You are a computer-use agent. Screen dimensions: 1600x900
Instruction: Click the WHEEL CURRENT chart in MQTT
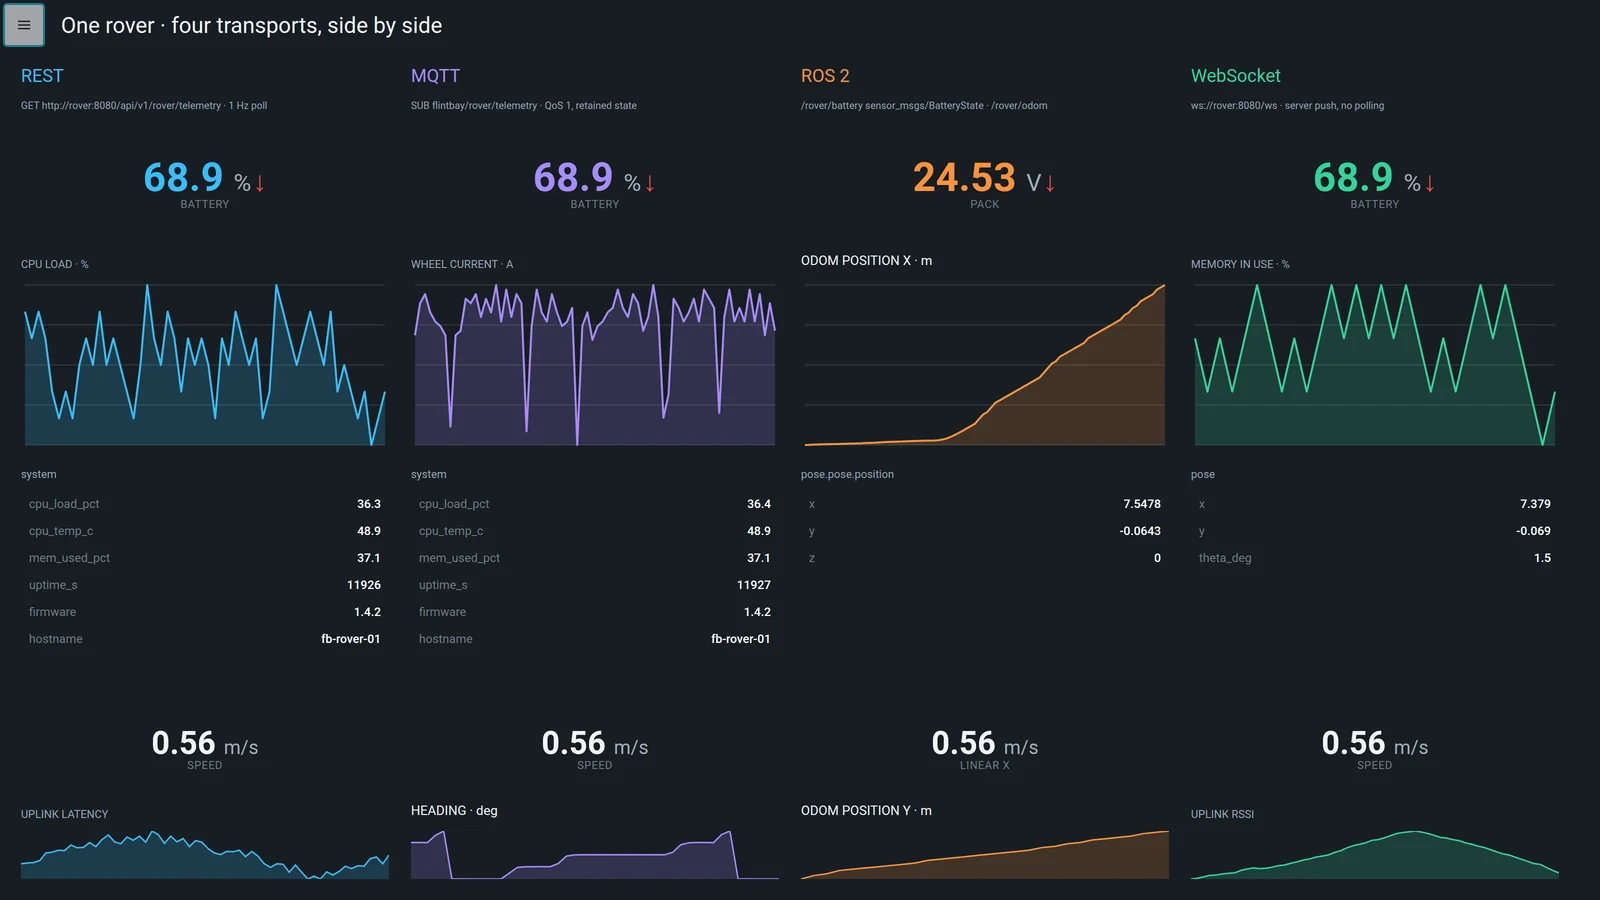tap(595, 365)
